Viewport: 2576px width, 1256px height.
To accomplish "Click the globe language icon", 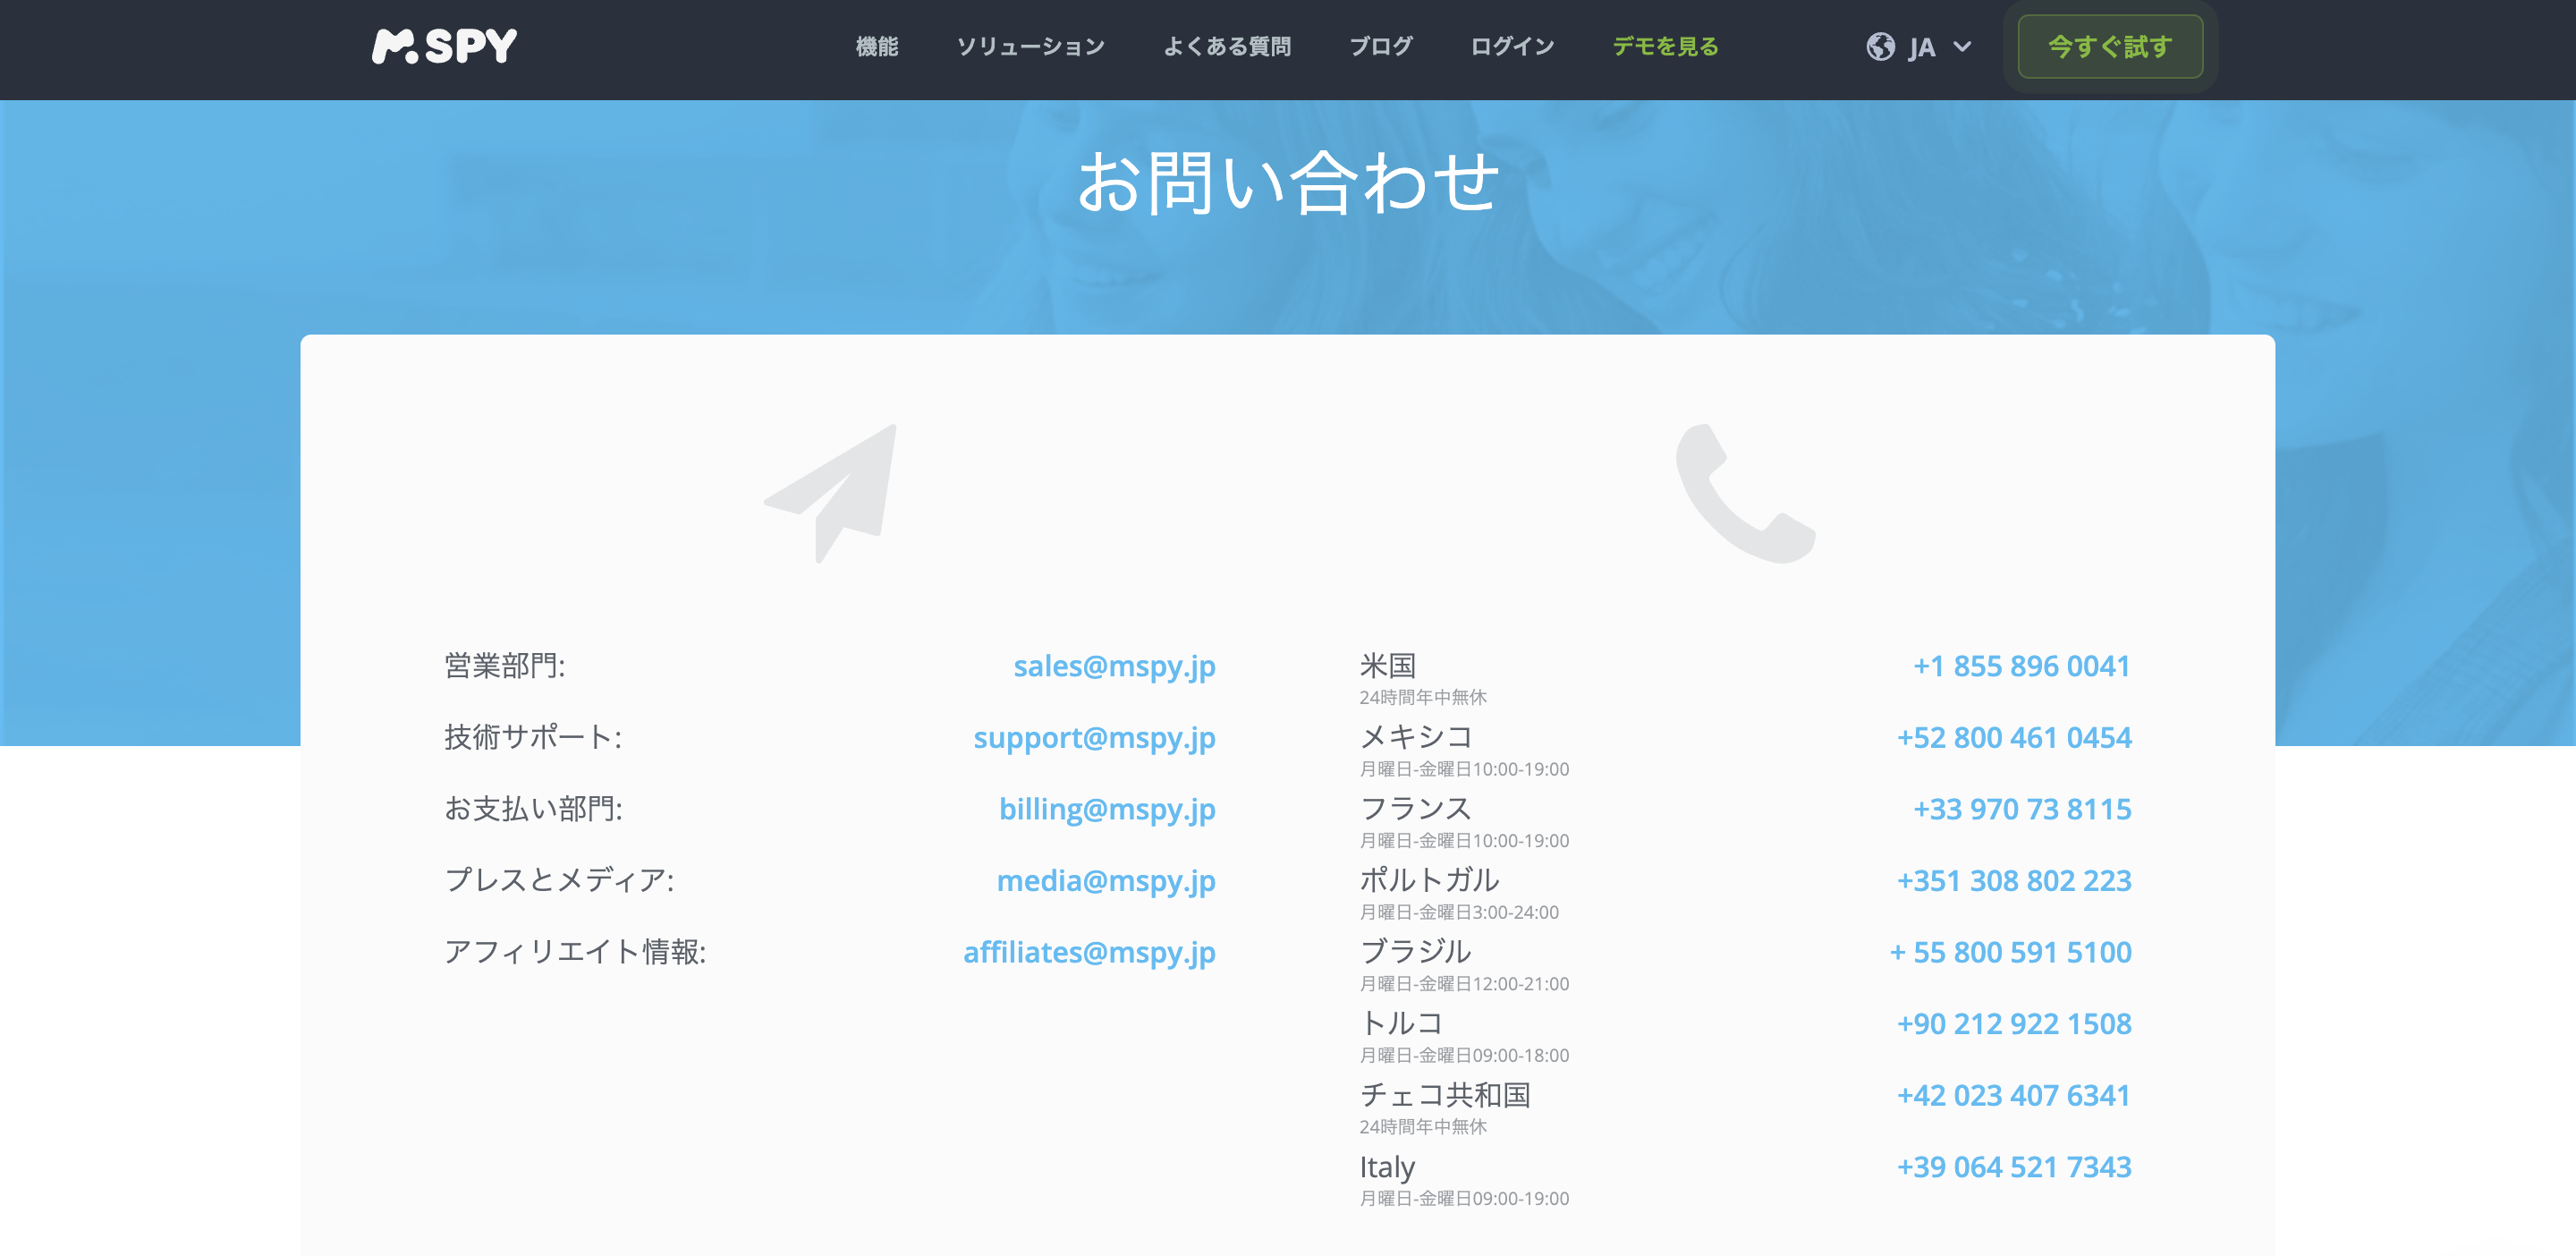I will coord(1880,47).
